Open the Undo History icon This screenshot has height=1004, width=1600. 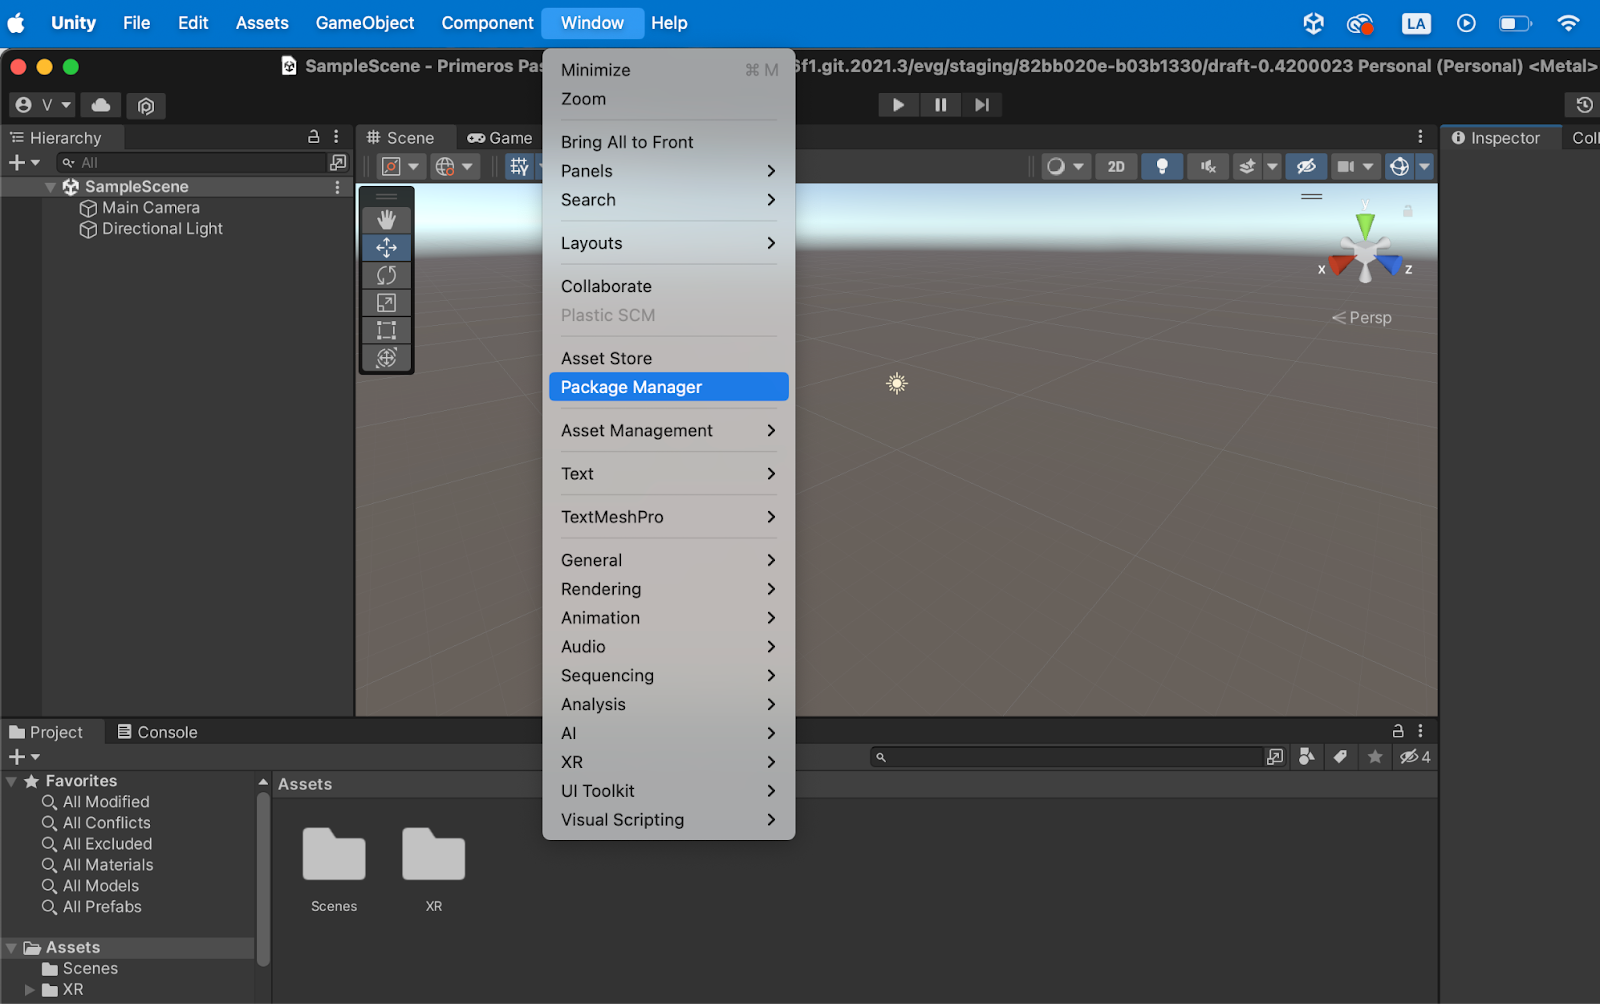1583,105
